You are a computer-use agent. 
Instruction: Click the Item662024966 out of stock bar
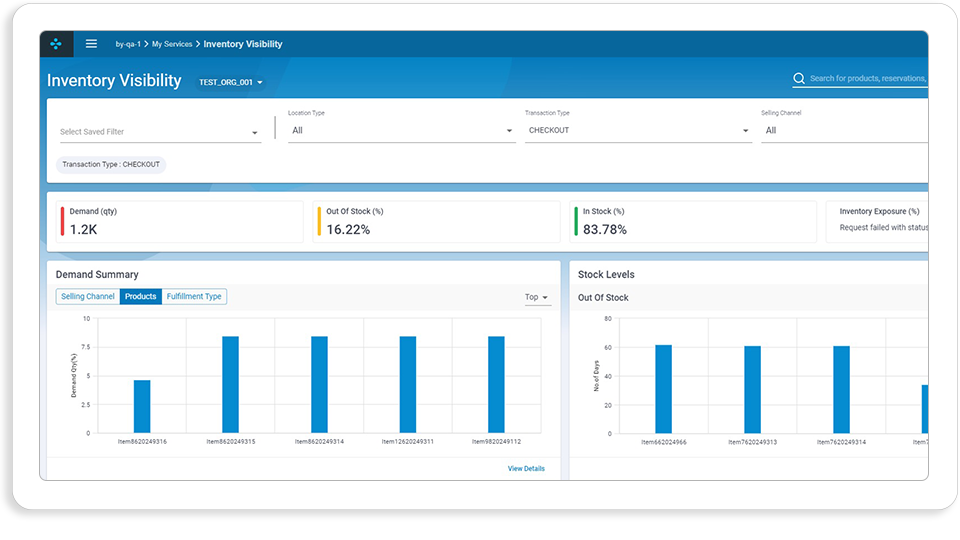(x=664, y=389)
